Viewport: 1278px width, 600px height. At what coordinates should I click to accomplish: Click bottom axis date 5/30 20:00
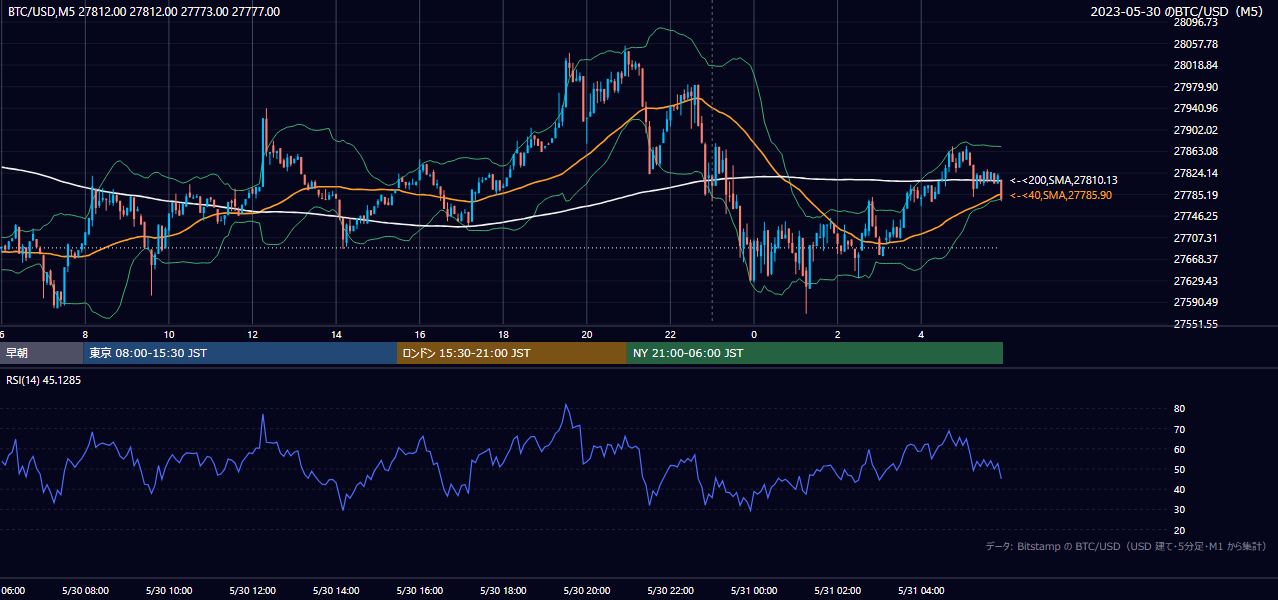(x=587, y=591)
